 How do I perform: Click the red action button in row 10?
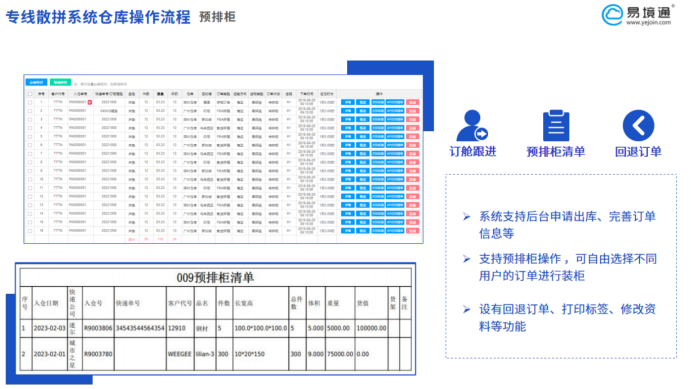[412, 179]
